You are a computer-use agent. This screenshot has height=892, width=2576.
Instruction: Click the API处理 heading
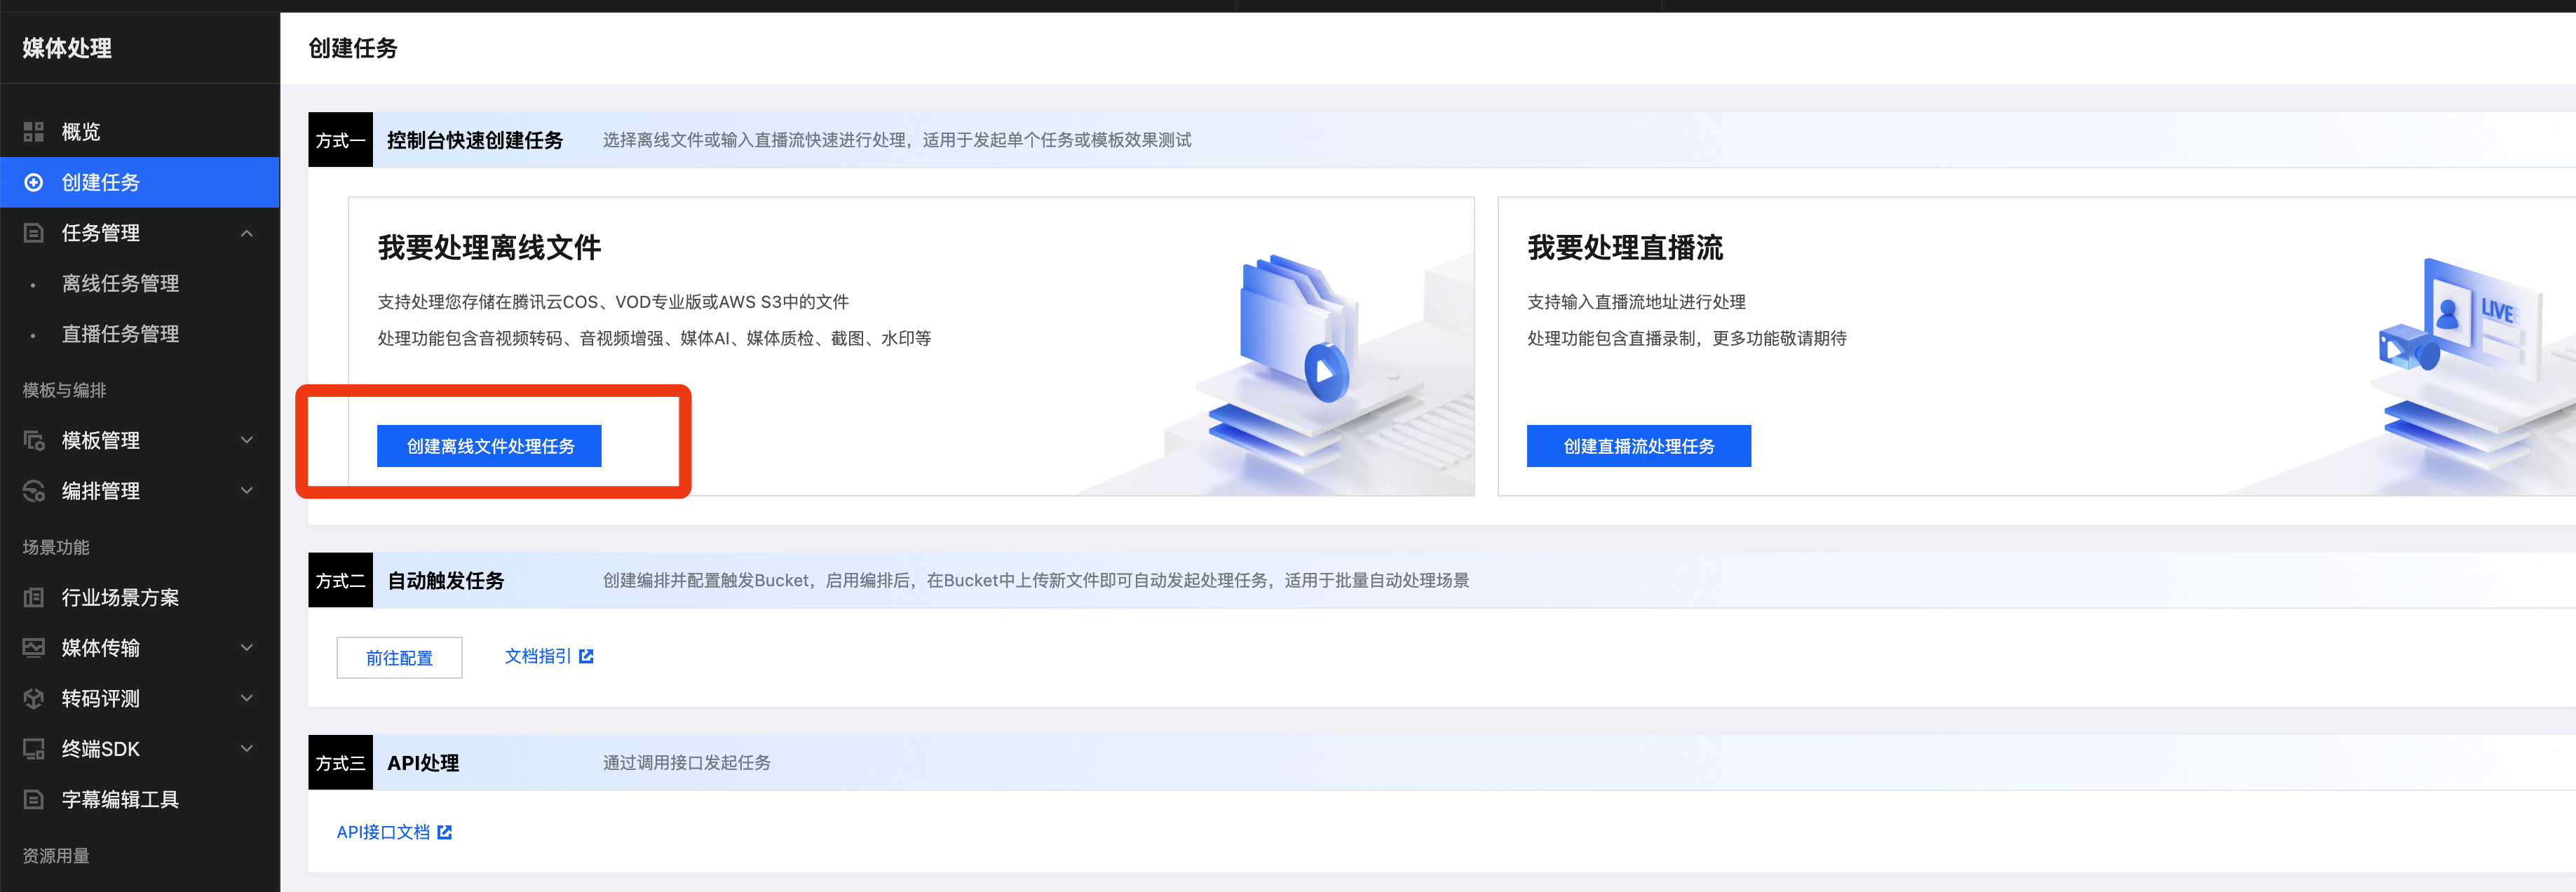[423, 763]
